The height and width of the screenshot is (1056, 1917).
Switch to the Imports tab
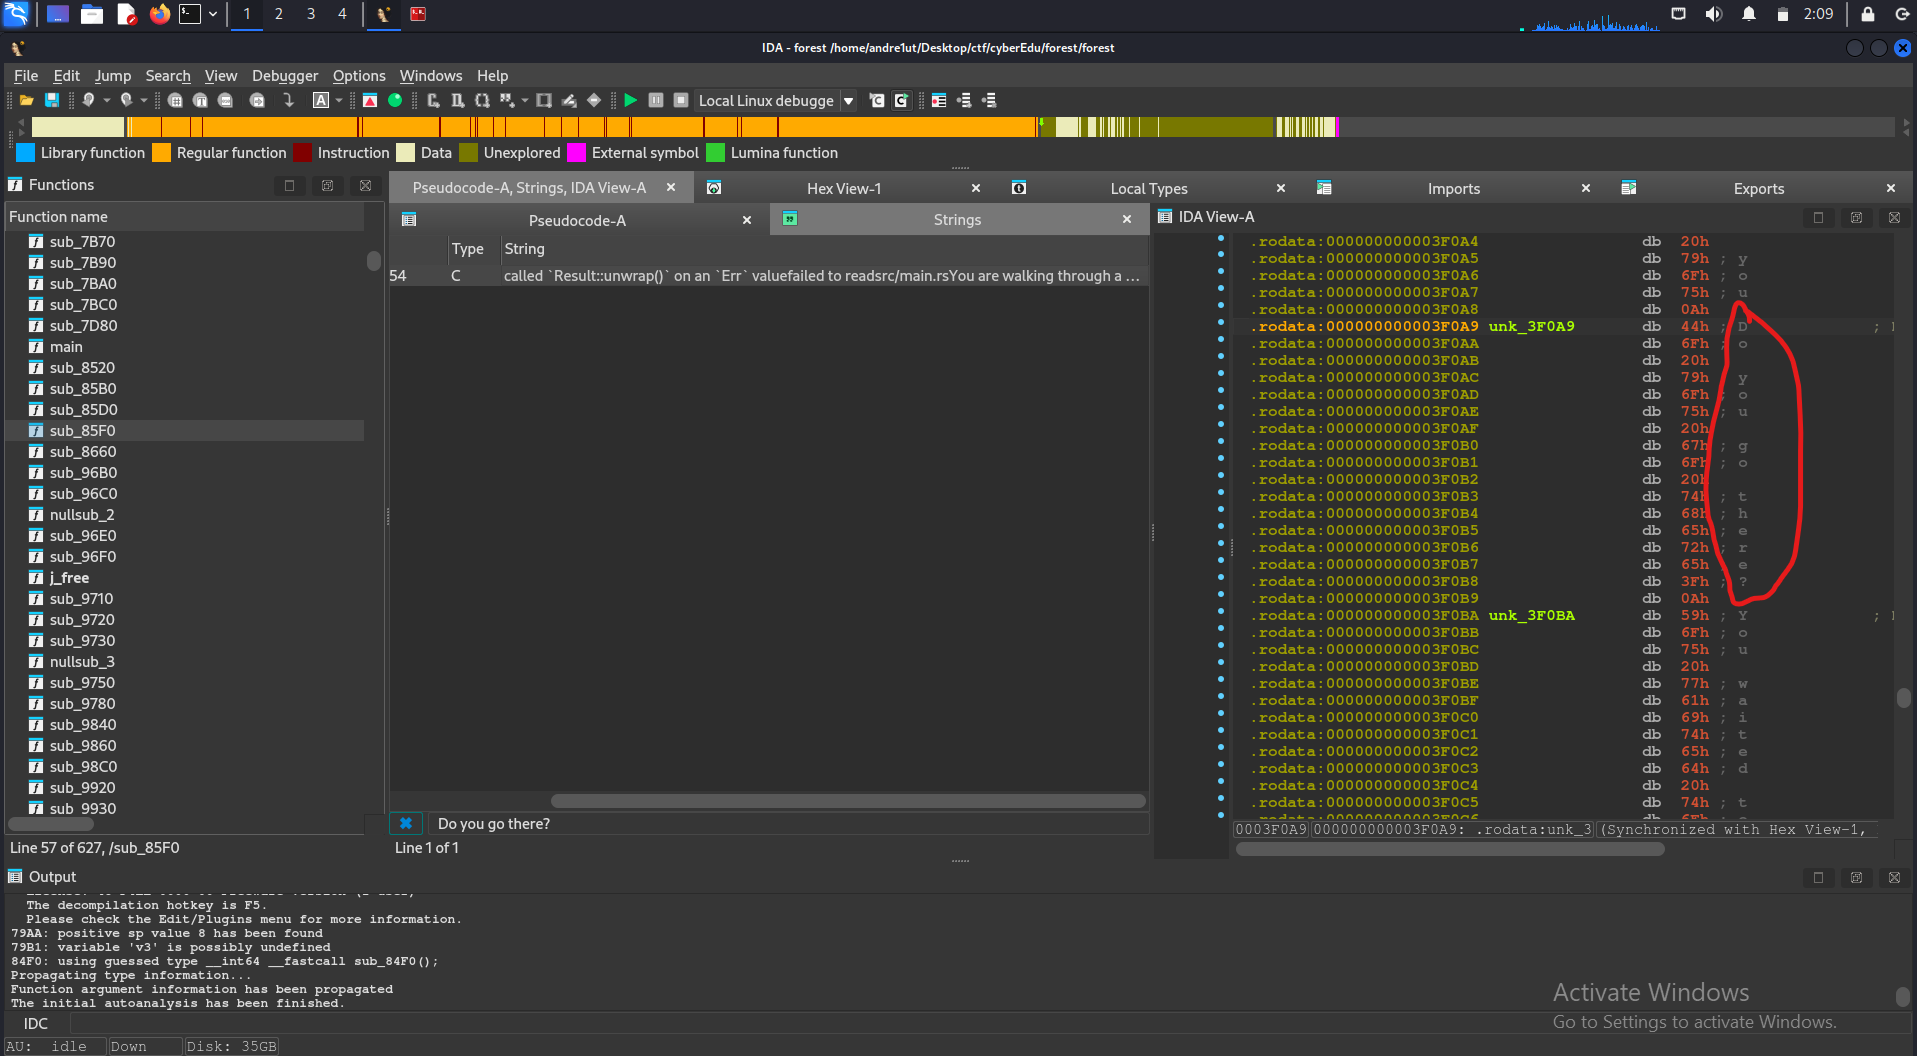tap(1454, 188)
